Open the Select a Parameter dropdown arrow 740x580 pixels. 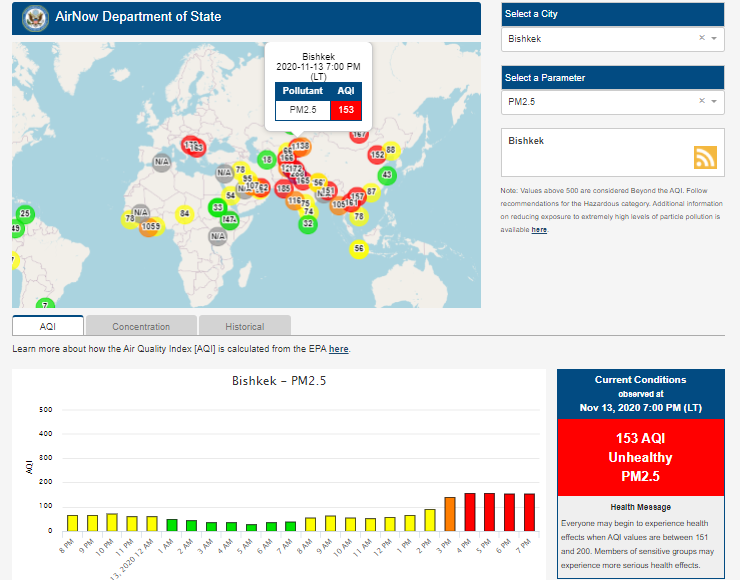[x=714, y=101]
